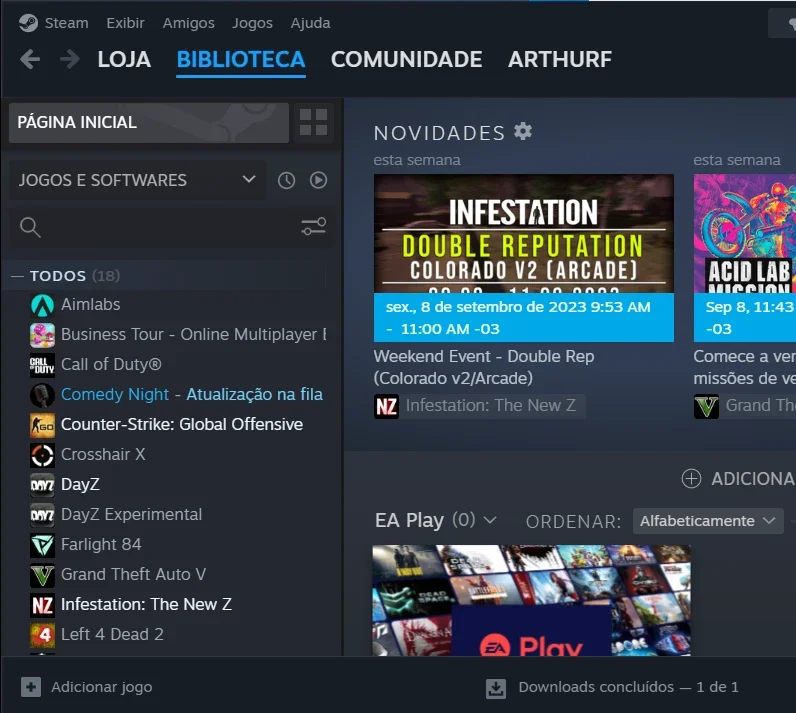Image resolution: width=796 pixels, height=713 pixels.
Task: Click Infestation: The New Z news tag
Action: coord(480,406)
